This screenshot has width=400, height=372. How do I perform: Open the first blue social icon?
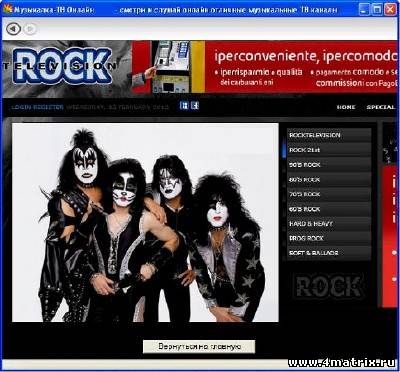pos(184,106)
